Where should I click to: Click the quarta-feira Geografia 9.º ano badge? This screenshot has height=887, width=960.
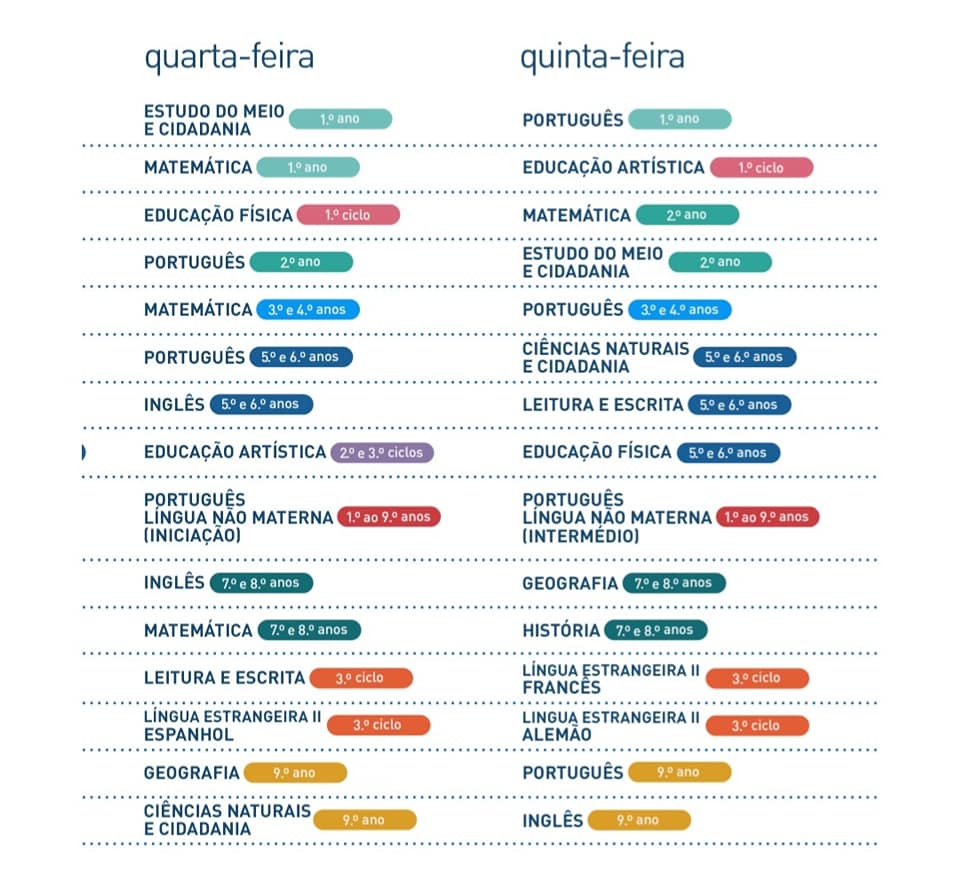(x=295, y=773)
